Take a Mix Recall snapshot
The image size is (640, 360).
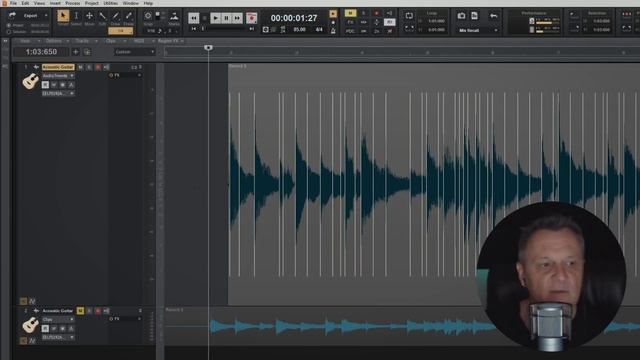pyautogui.click(x=461, y=16)
